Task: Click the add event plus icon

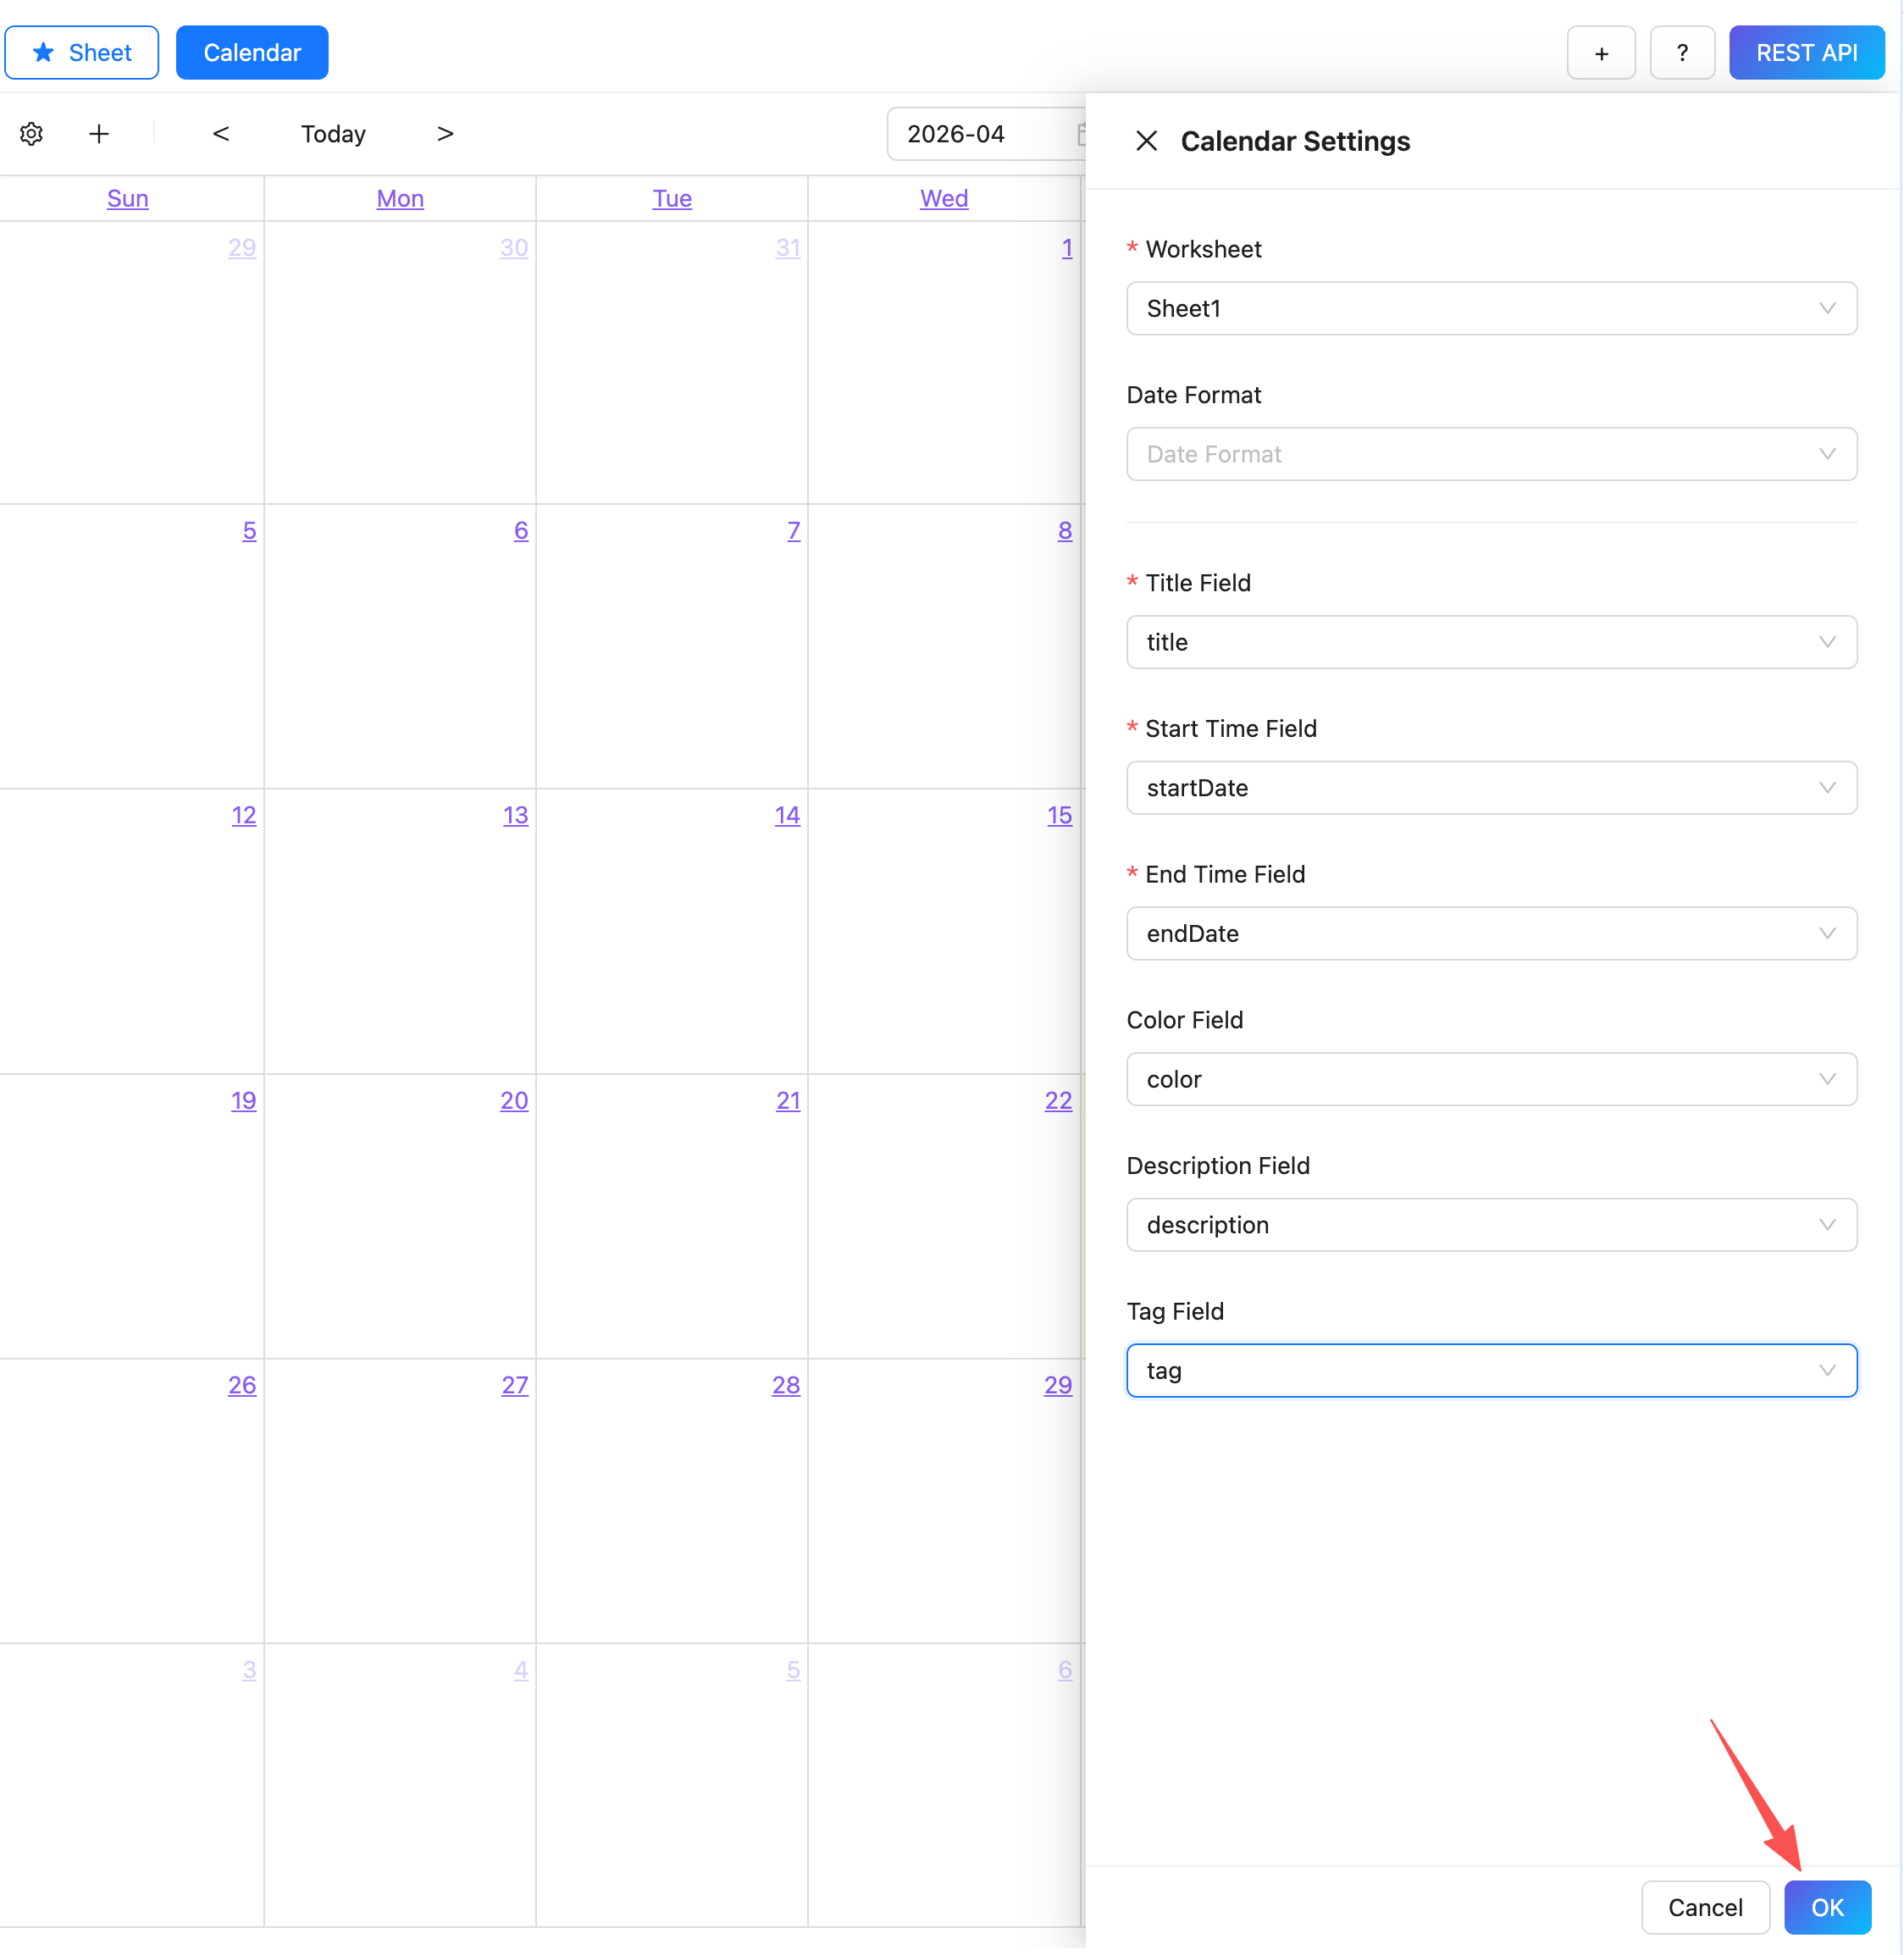Action: click(99, 134)
